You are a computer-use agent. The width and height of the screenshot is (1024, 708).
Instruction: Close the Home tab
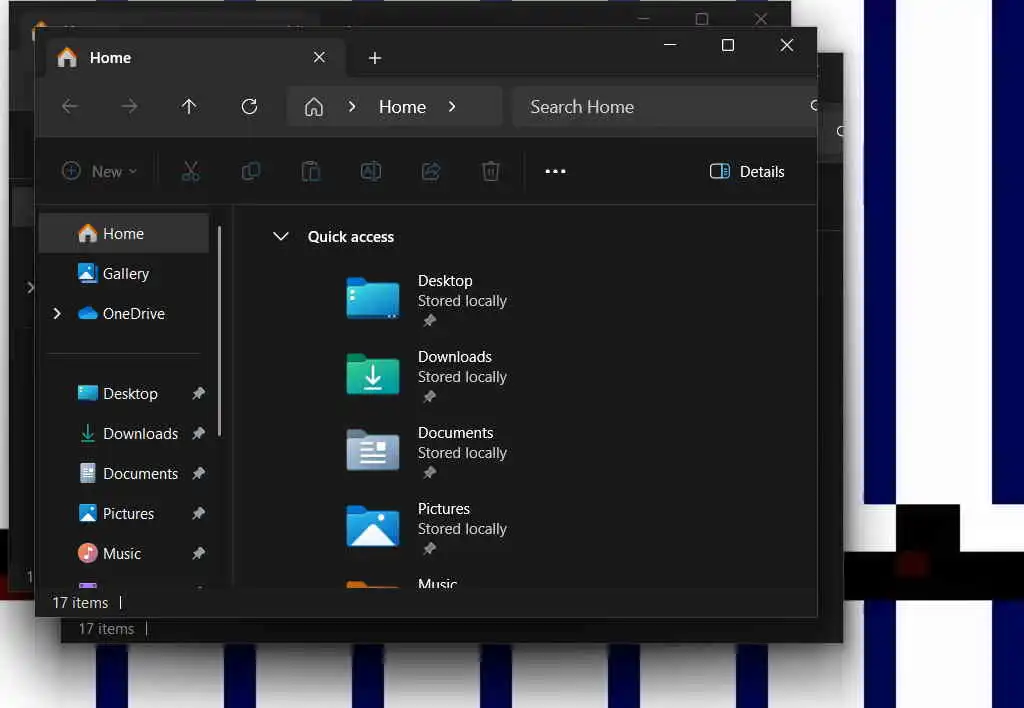point(319,57)
